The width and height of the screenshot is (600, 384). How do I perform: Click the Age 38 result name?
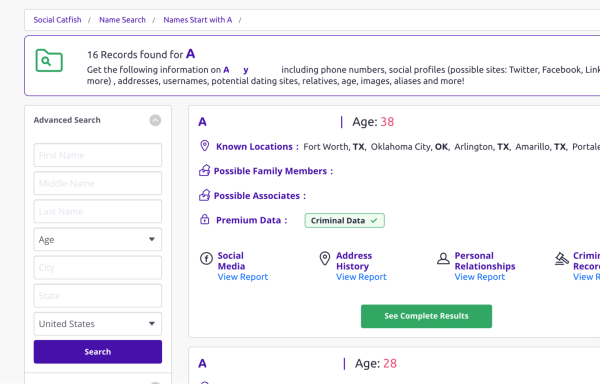point(202,122)
